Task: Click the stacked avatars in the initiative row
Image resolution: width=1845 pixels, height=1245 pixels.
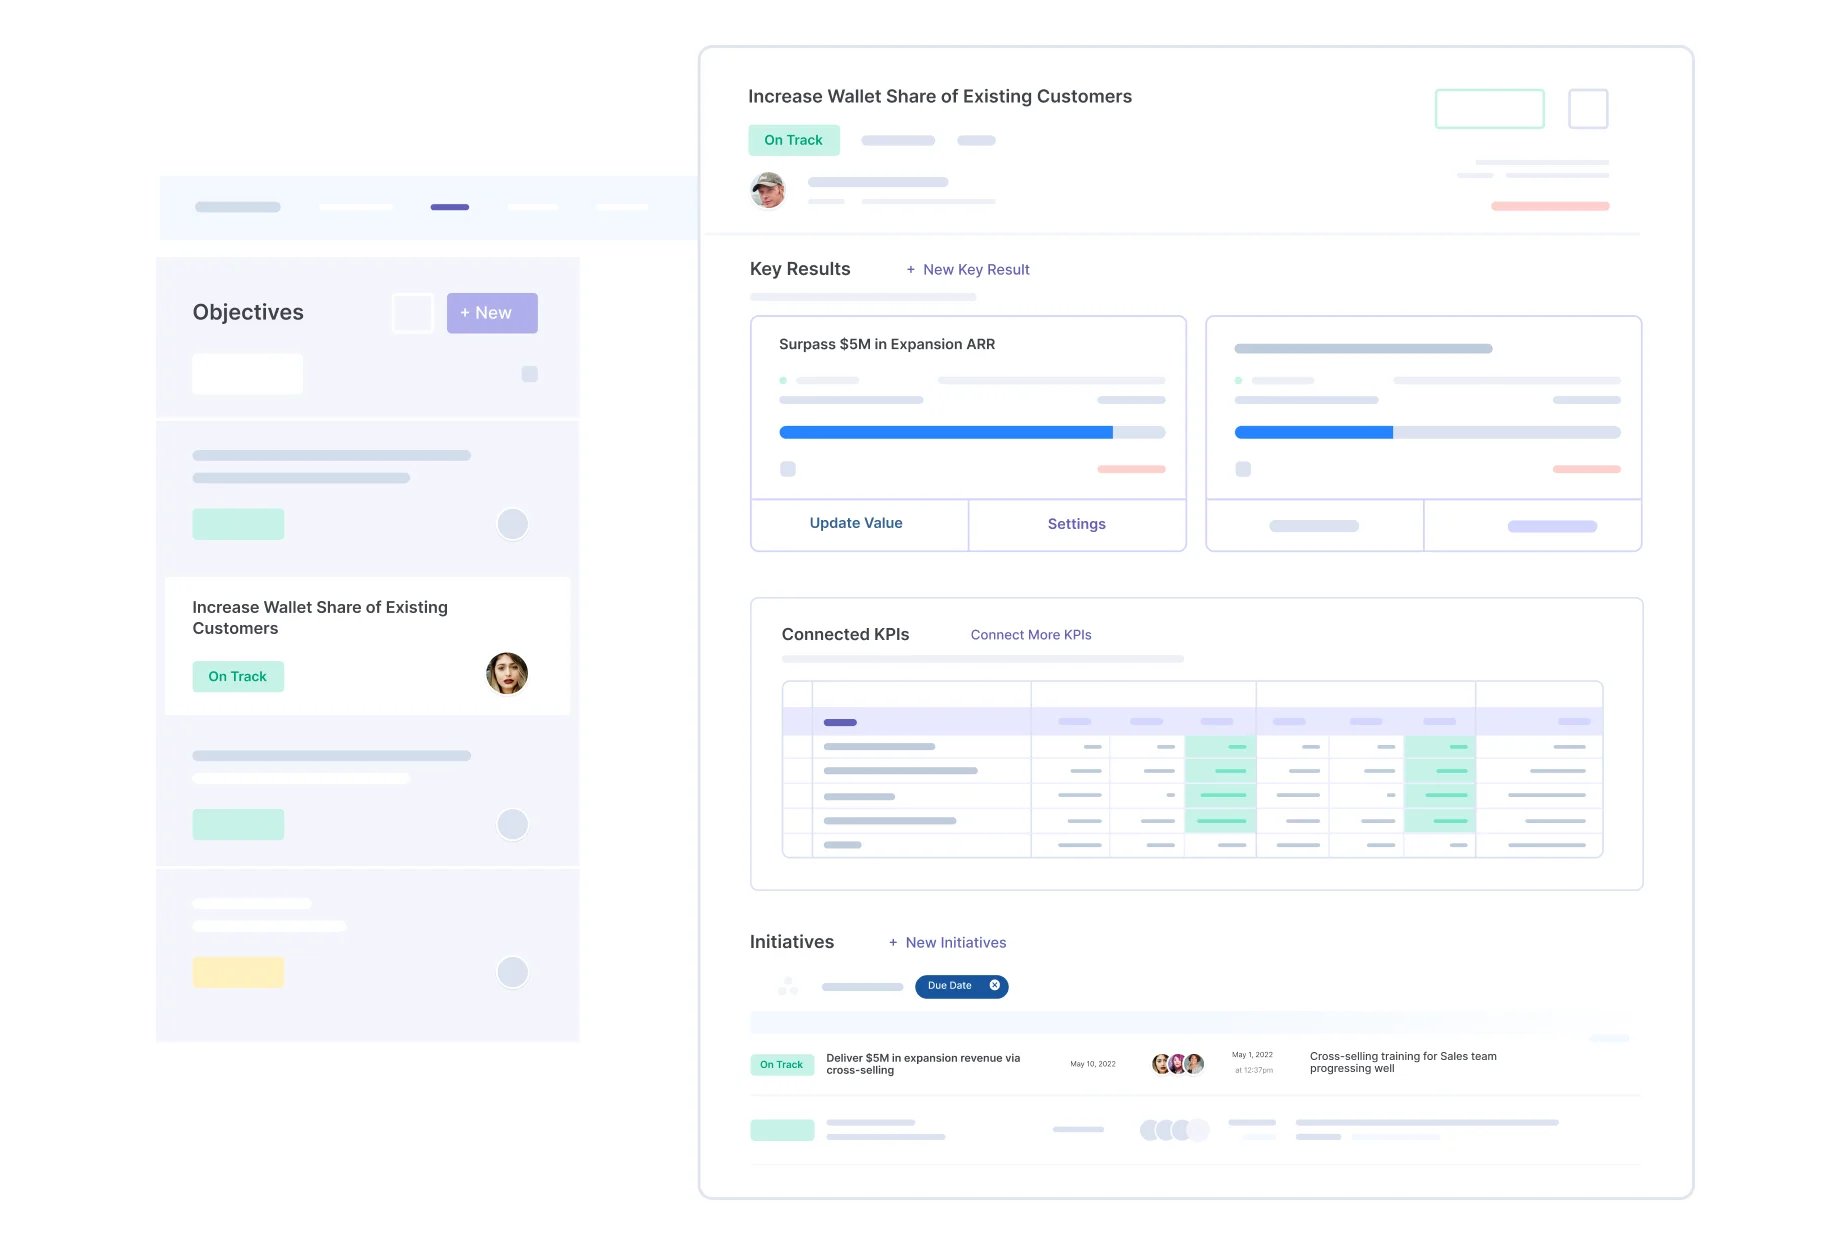Action: pos(1178,1064)
